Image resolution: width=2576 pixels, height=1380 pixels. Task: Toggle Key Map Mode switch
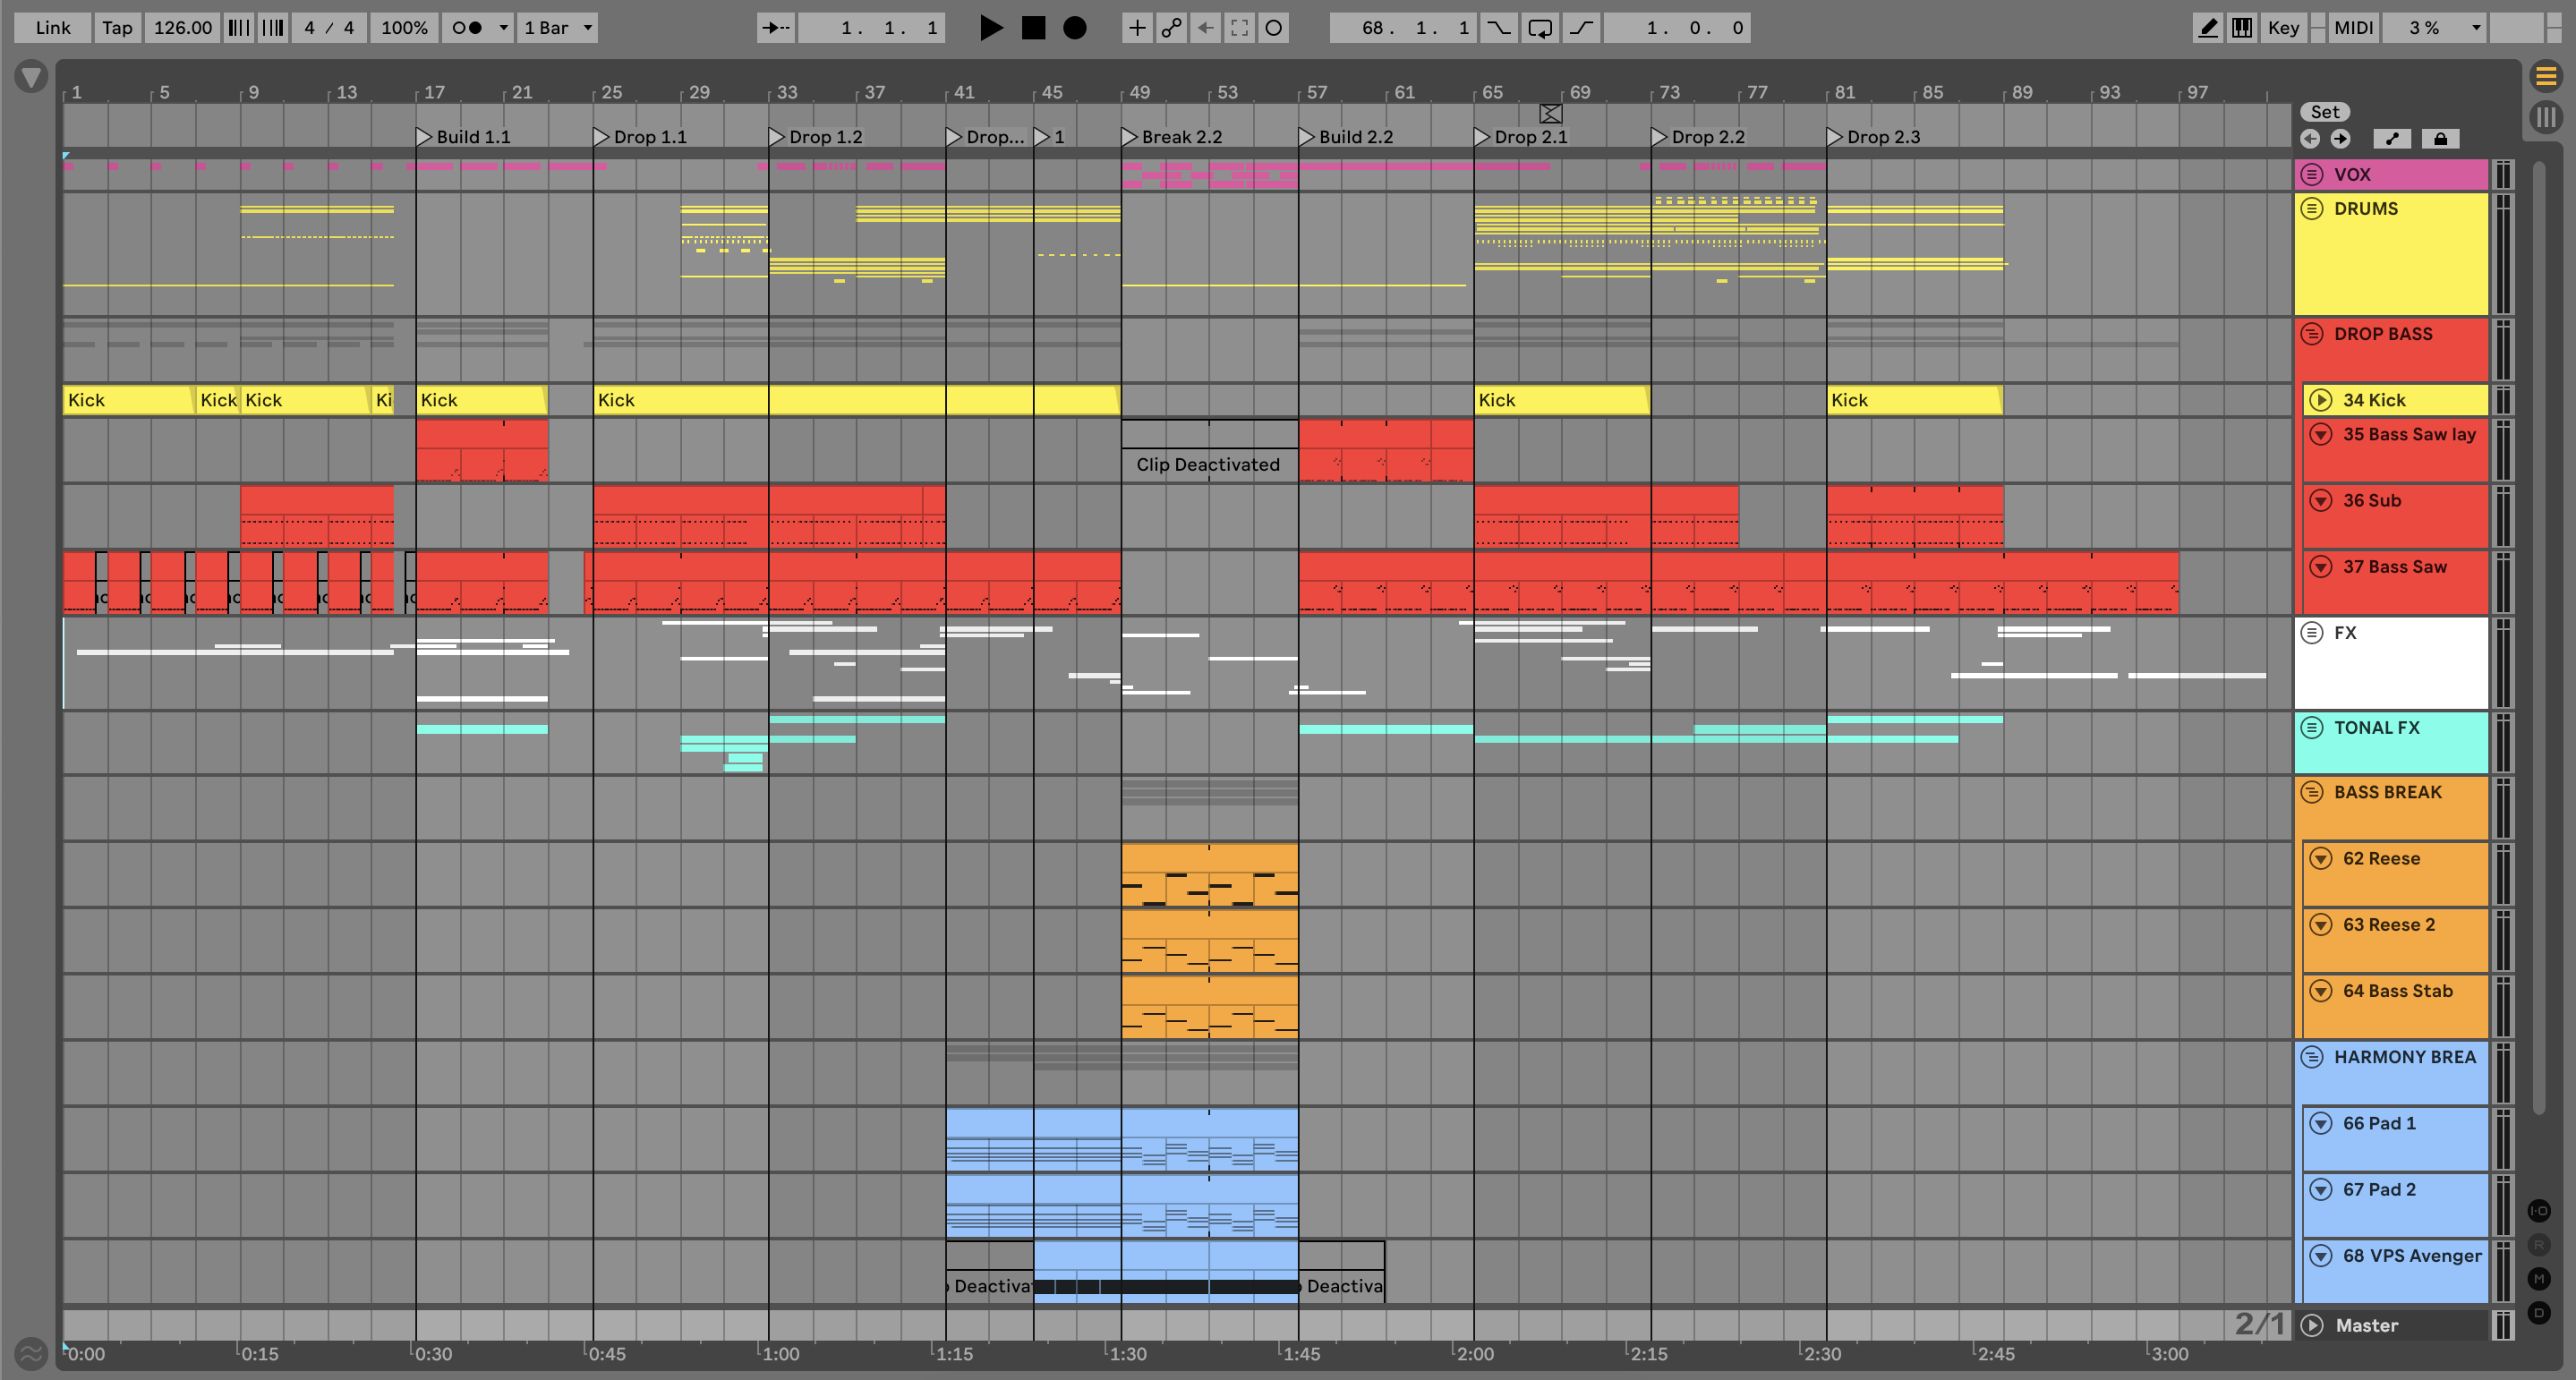2283,28
